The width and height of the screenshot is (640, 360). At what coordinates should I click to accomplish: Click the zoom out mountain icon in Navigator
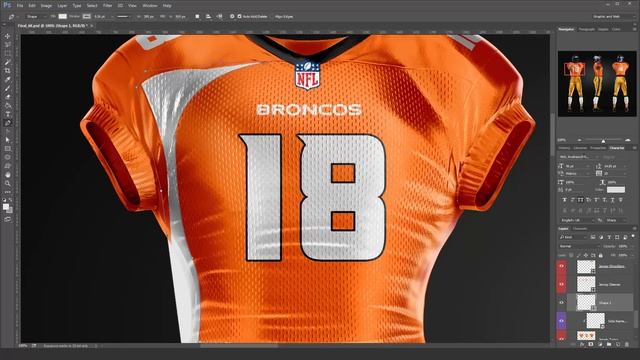tap(579, 140)
